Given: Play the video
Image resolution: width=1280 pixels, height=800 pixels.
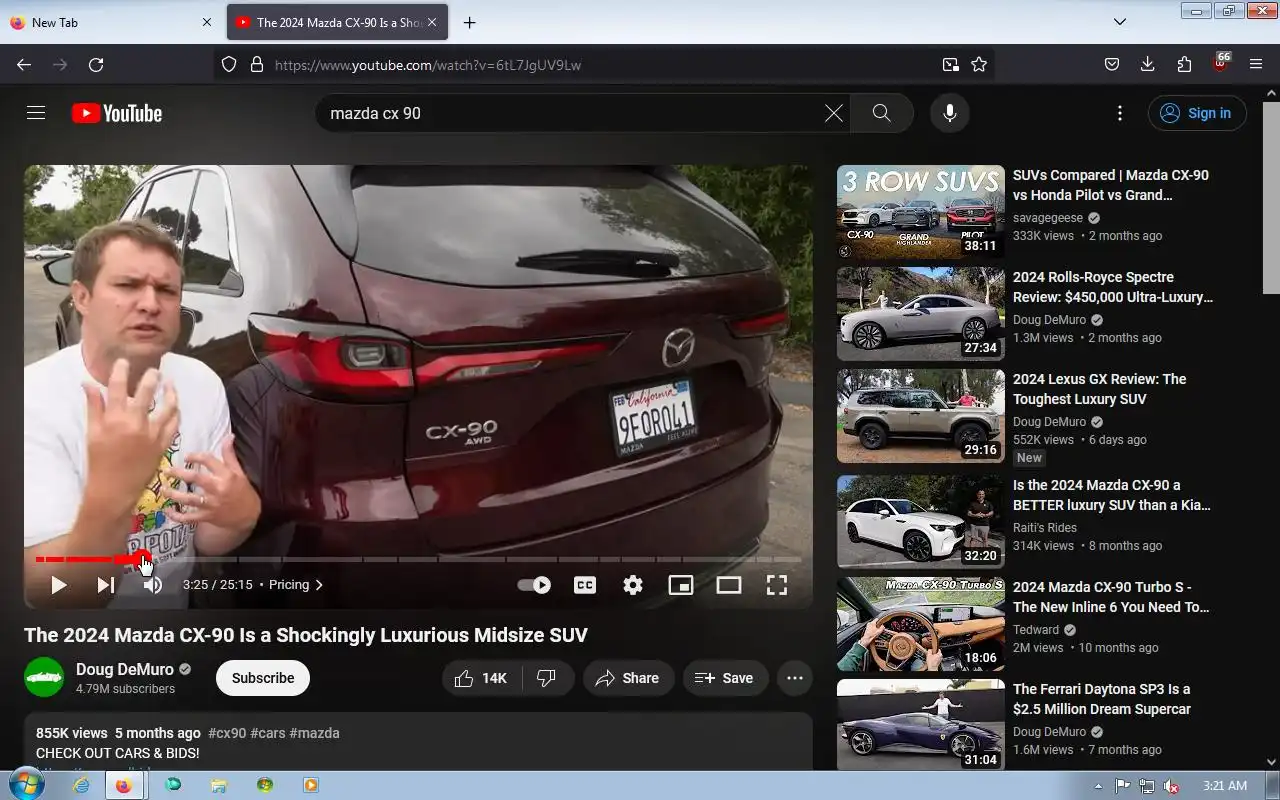Looking at the screenshot, I should [59, 585].
